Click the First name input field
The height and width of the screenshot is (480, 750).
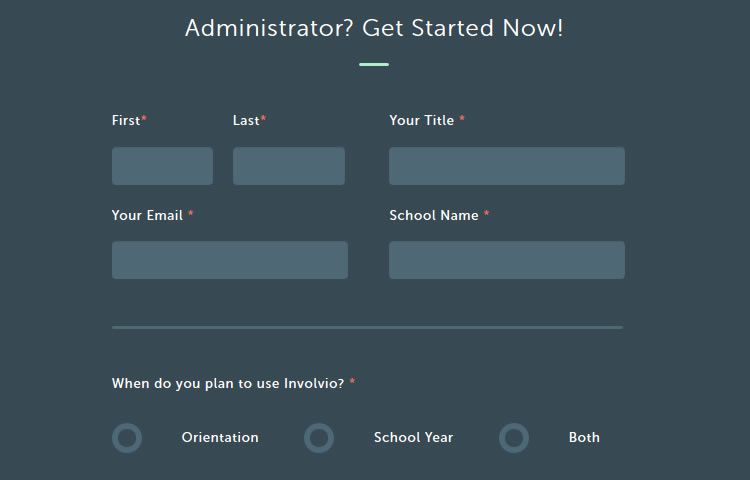162,166
